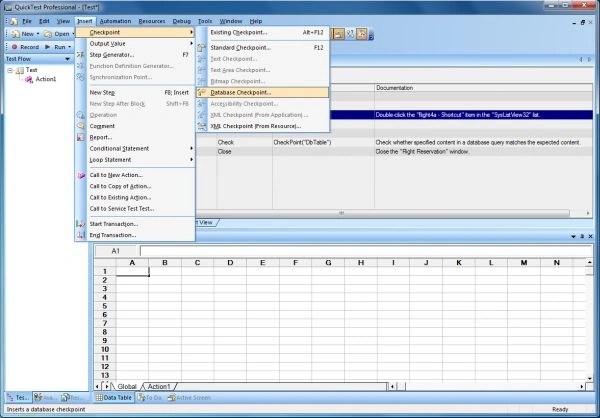Click the Start Transaction icon
The image size is (600, 418).
(80, 224)
